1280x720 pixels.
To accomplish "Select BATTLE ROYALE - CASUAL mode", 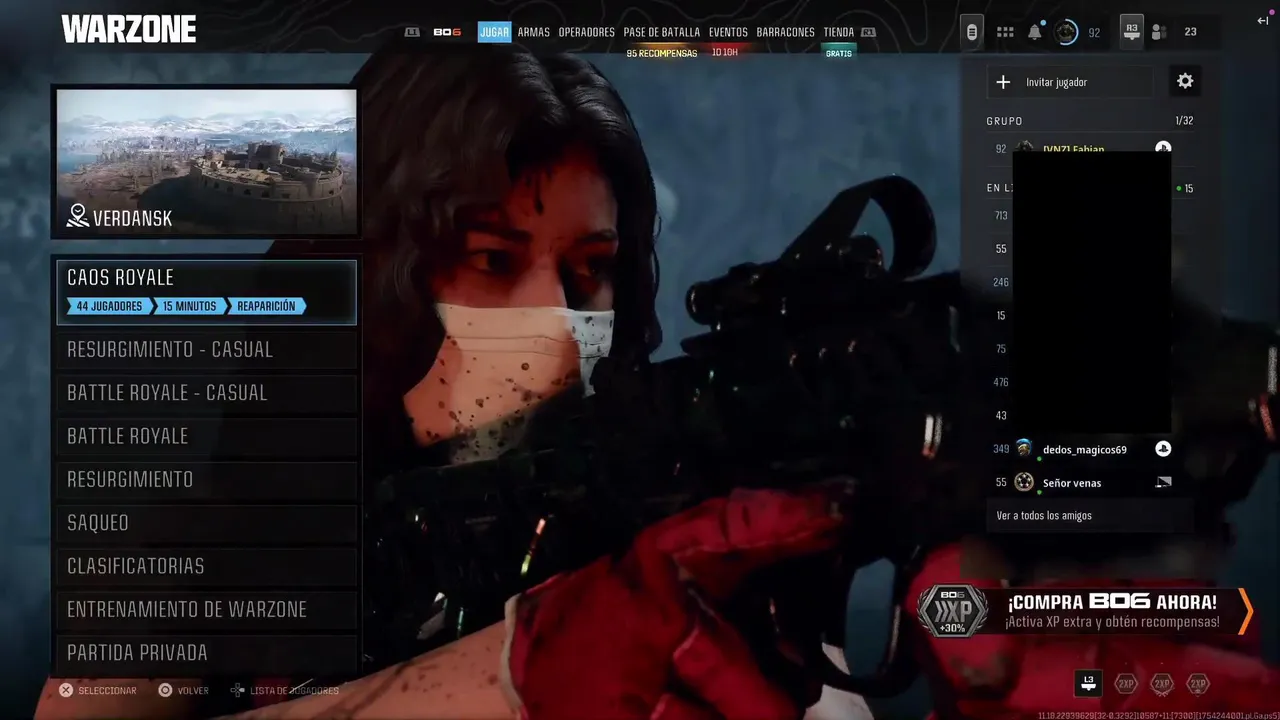I will coord(206,393).
